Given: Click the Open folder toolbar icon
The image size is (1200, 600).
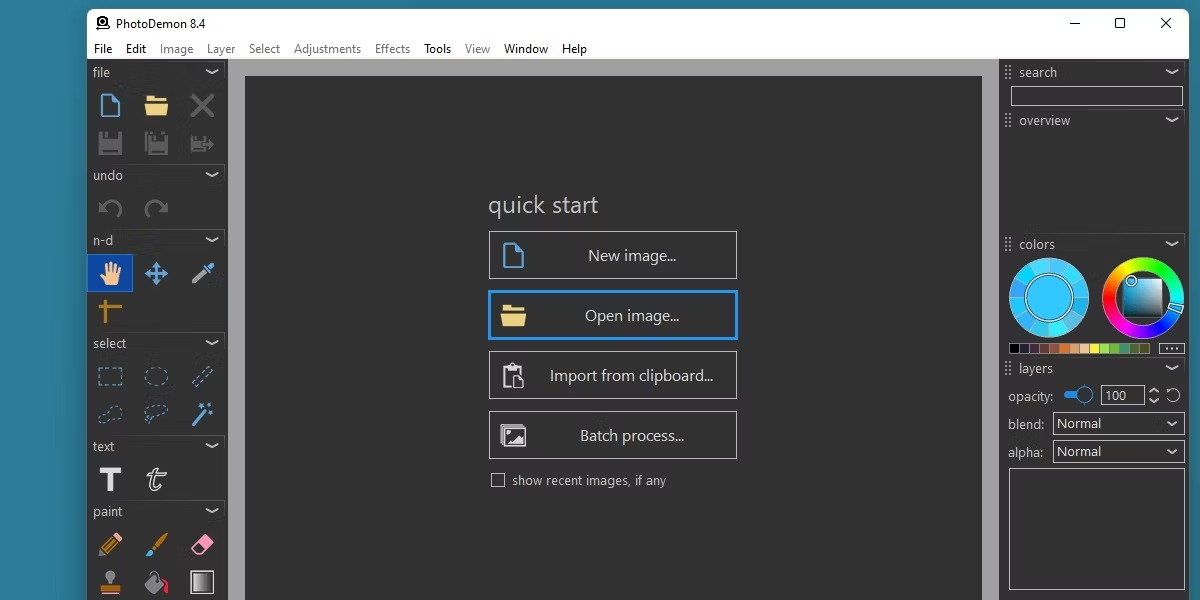Looking at the screenshot, I should tap(156, 106).
